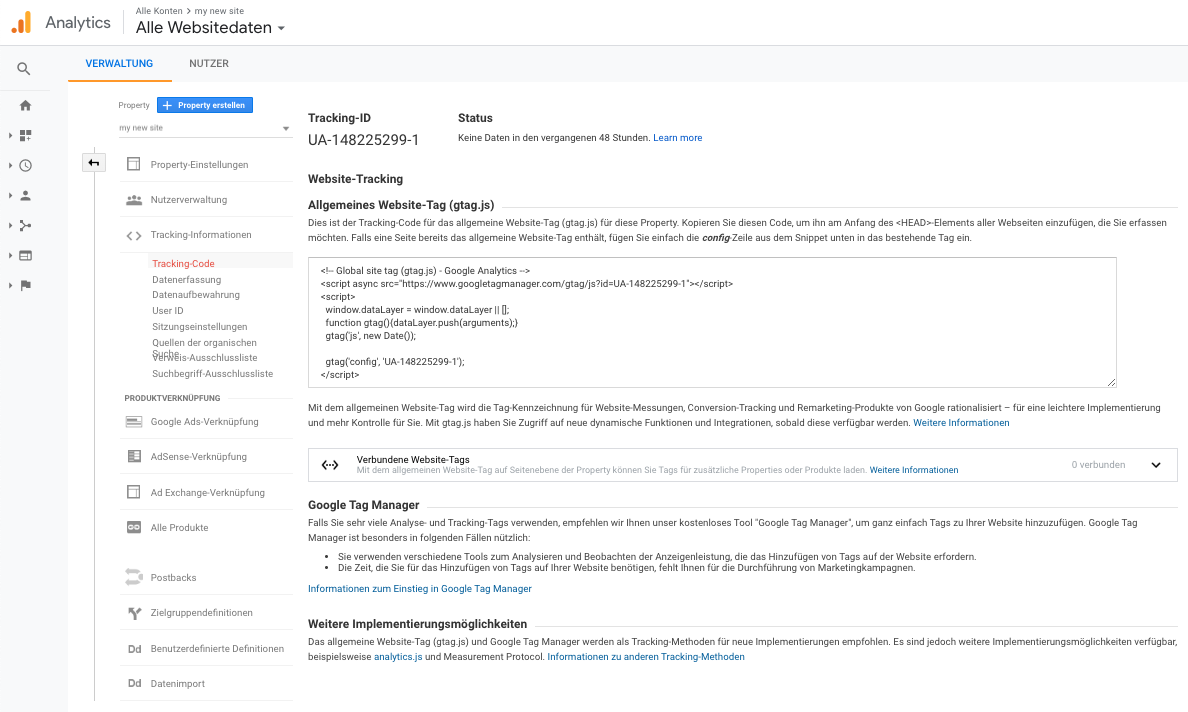Viewport: 1188px width, 712px height.
Task: Click the AdSense-Verknüpfung icon
Action: point(134,457)
